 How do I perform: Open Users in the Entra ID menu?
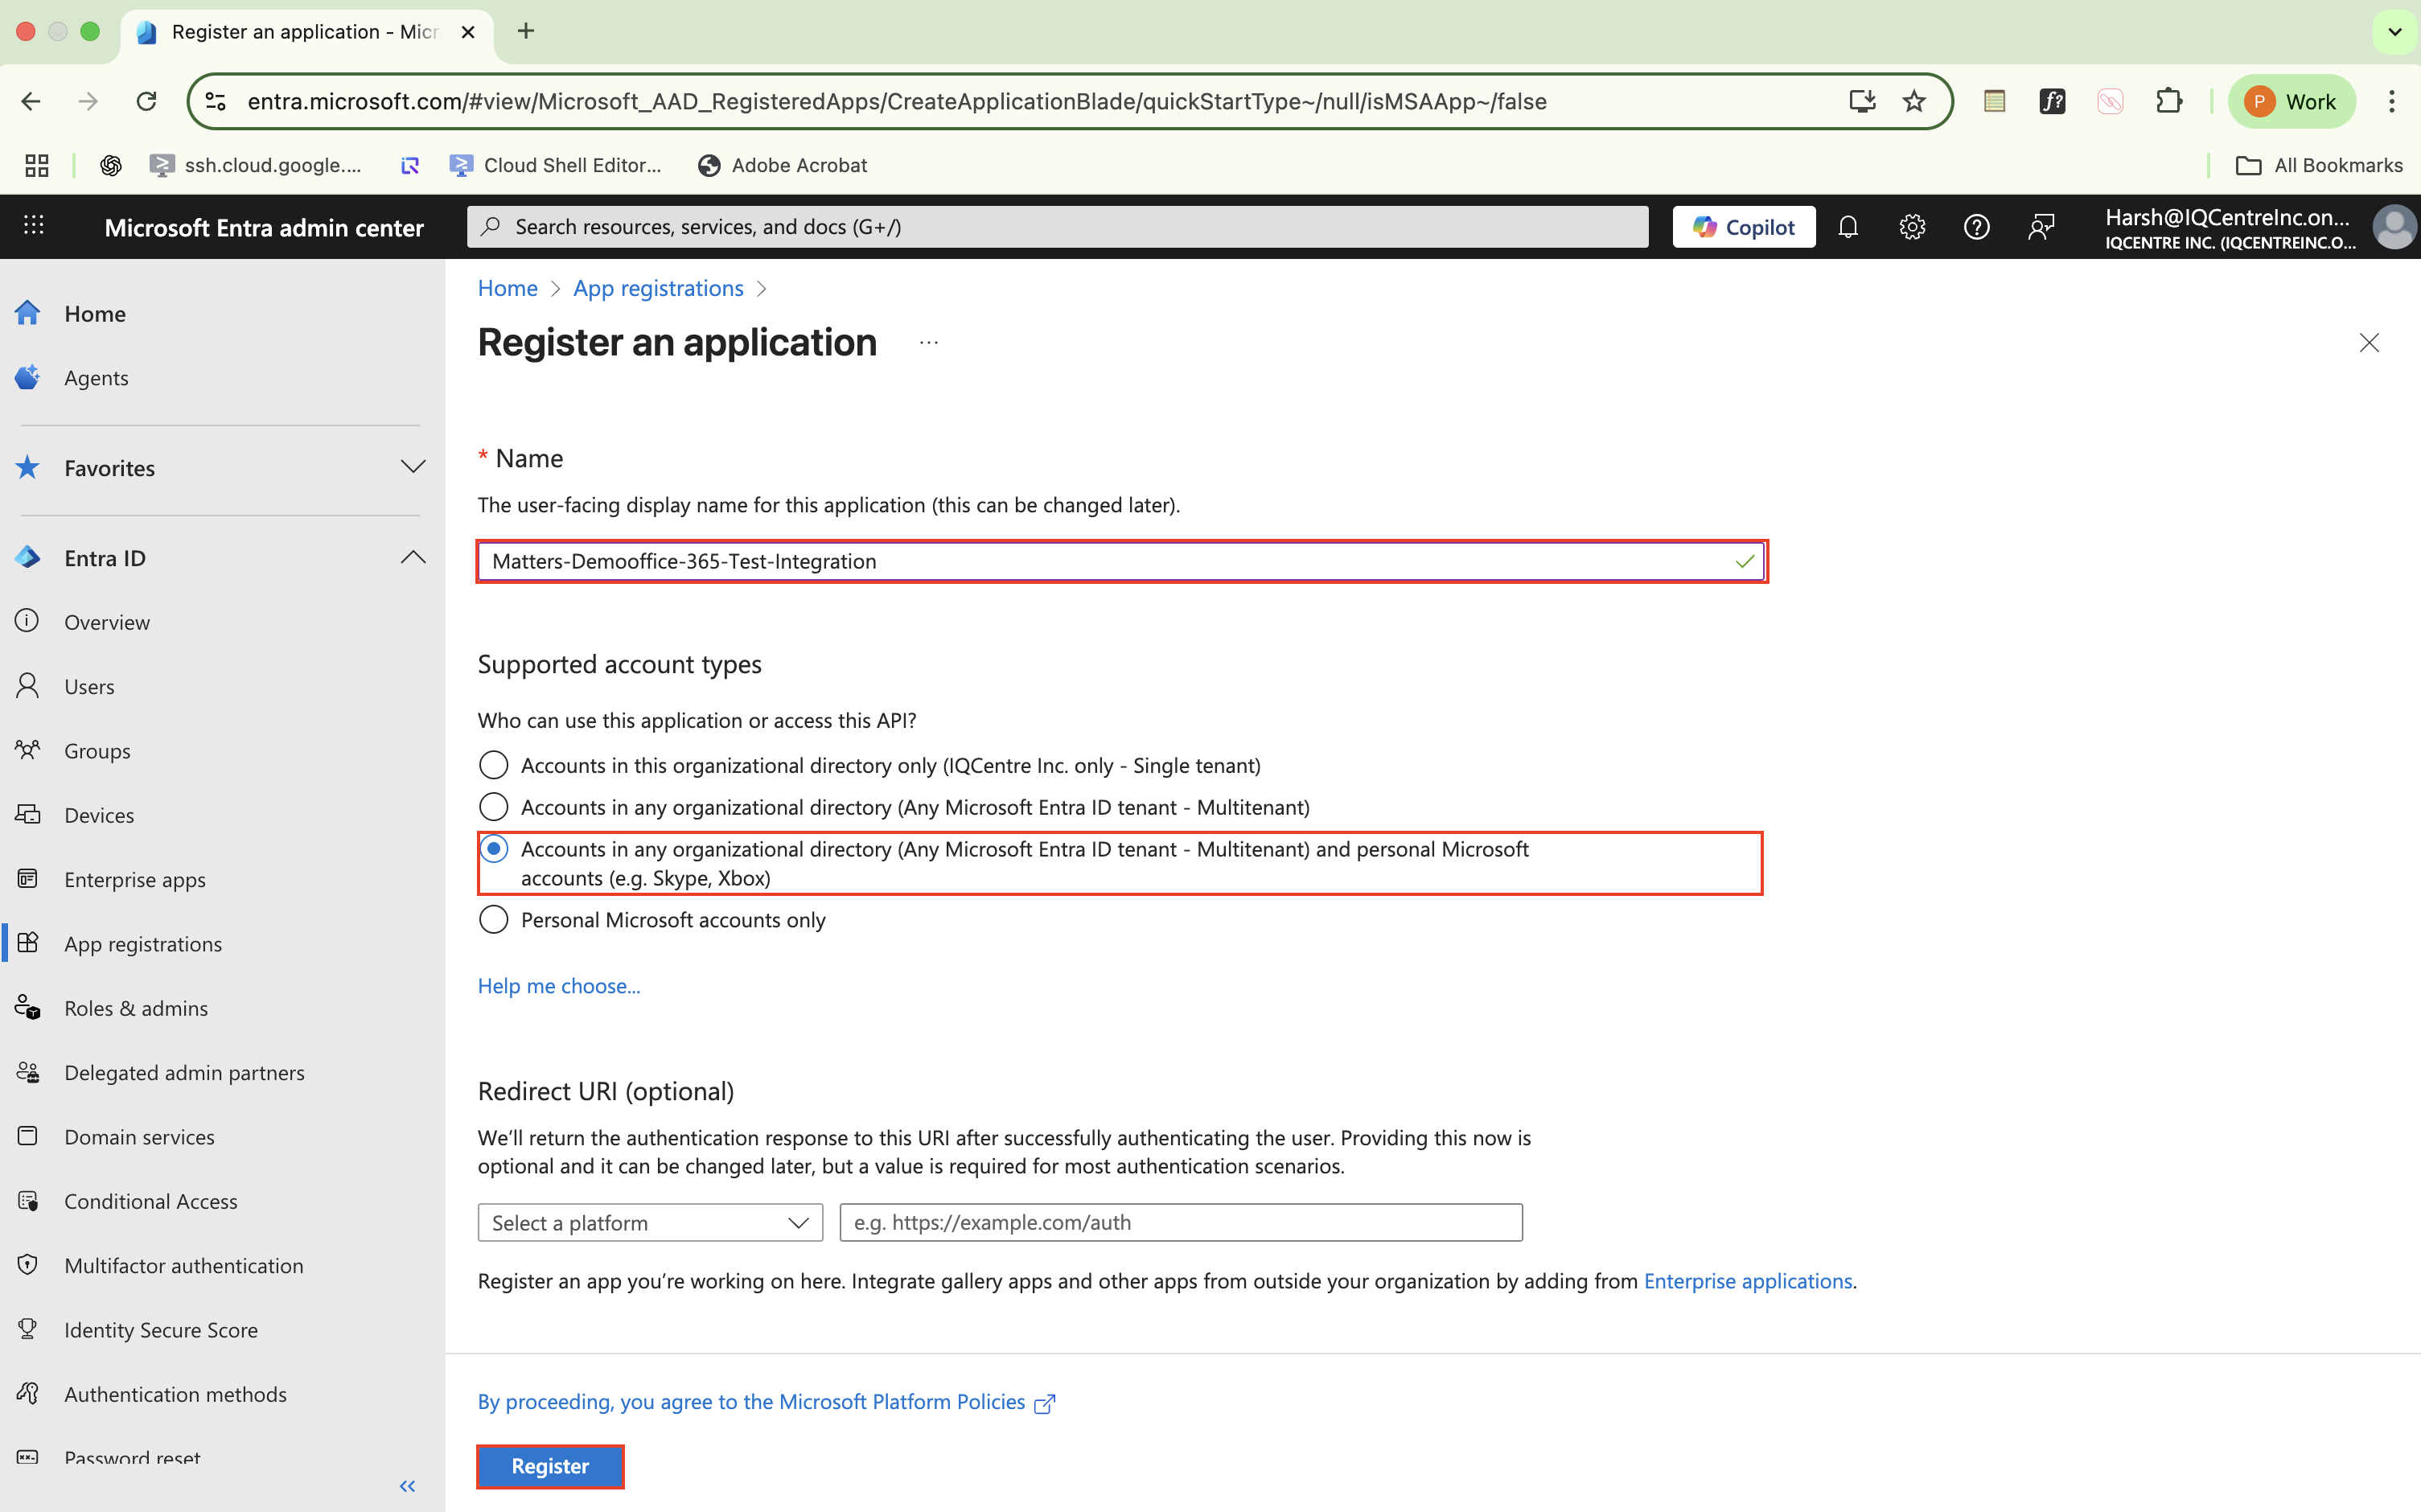click(89, 686)
